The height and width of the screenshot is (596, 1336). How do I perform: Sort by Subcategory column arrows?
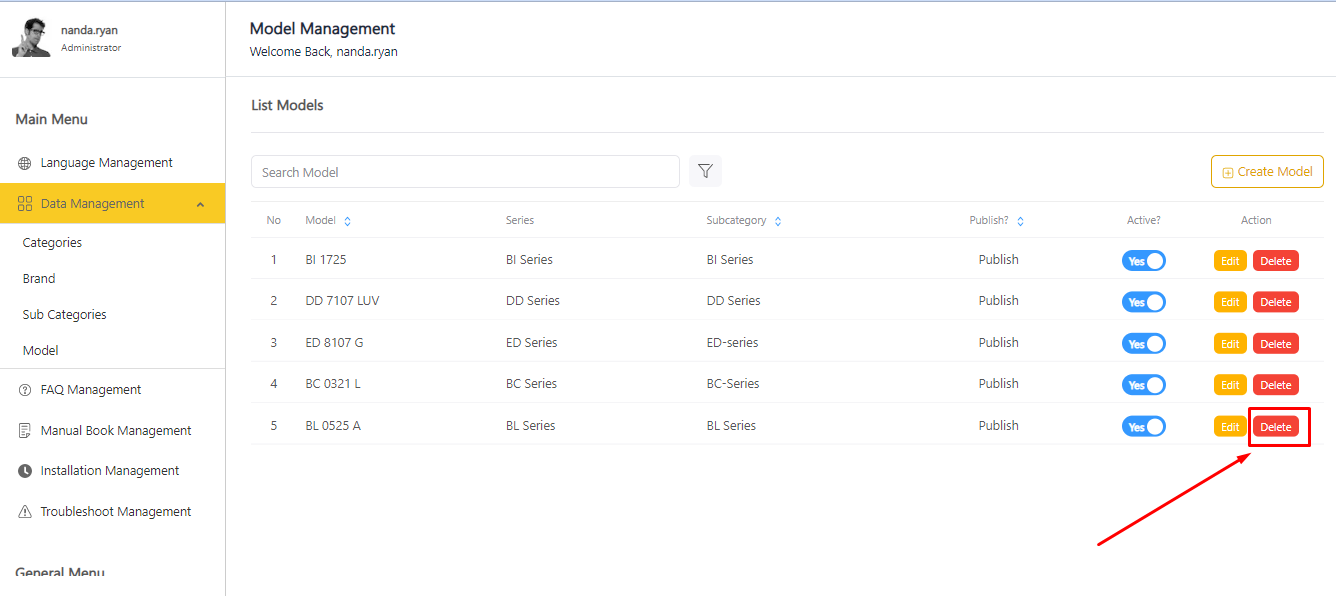coord(778,221)
